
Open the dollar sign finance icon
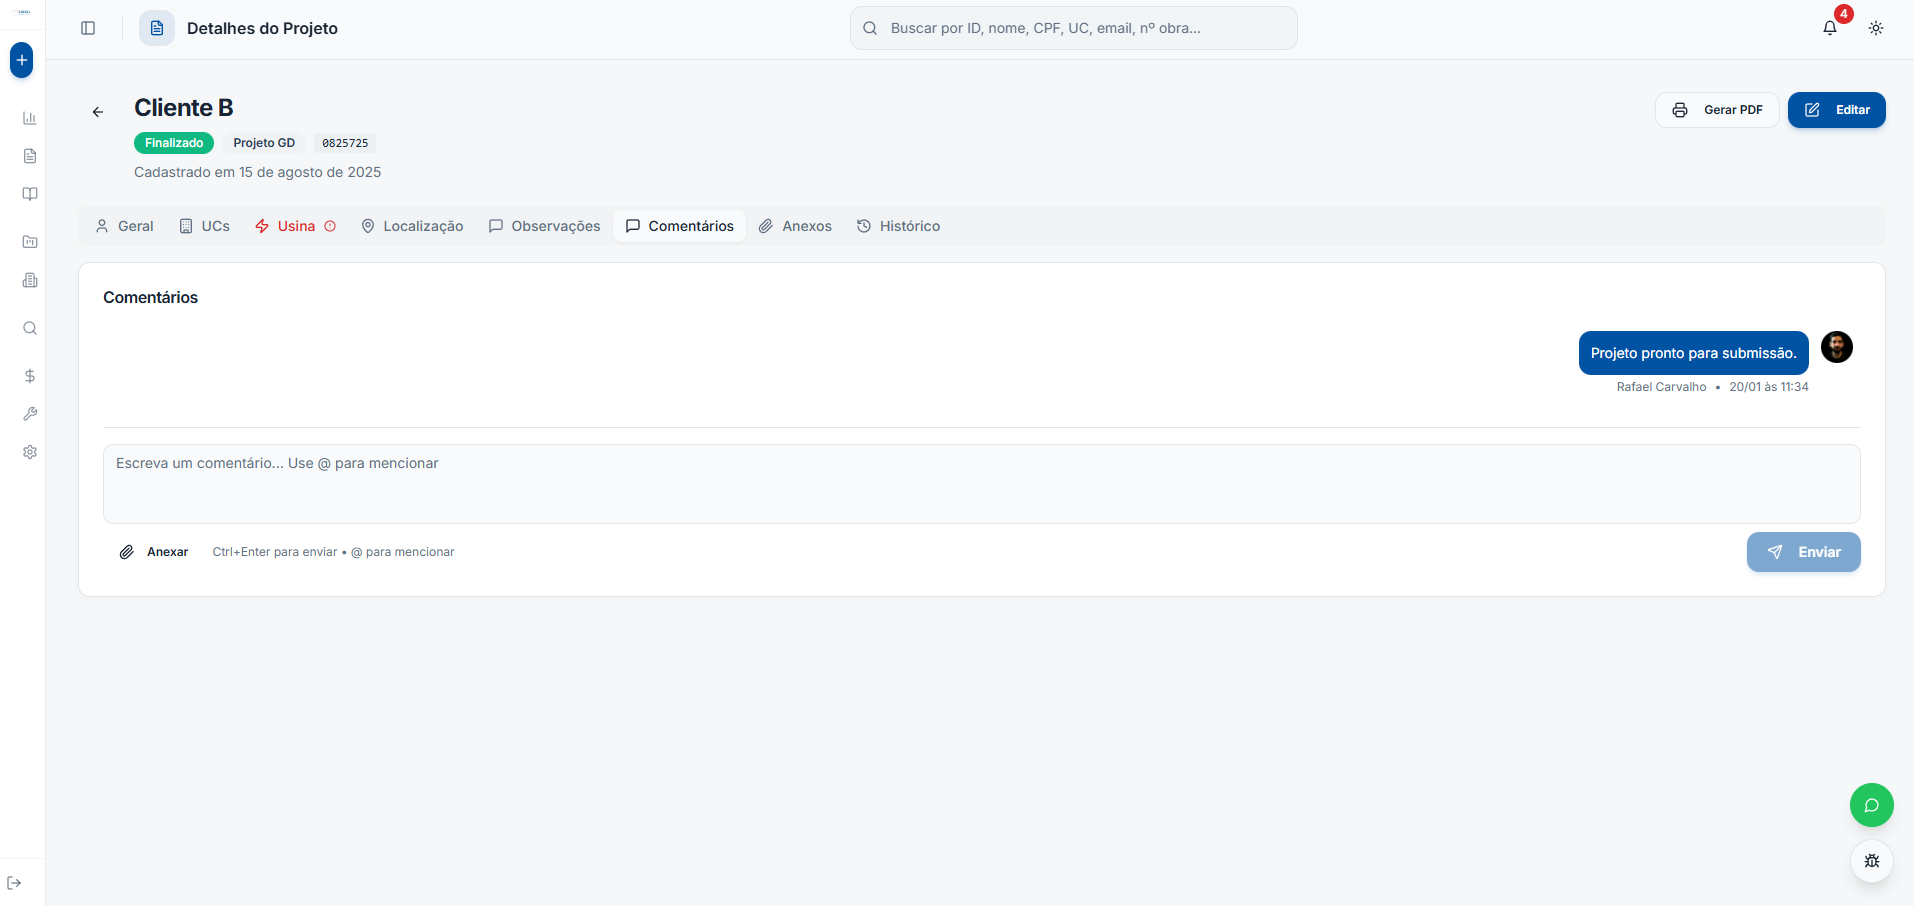click(x=30, y=376)
